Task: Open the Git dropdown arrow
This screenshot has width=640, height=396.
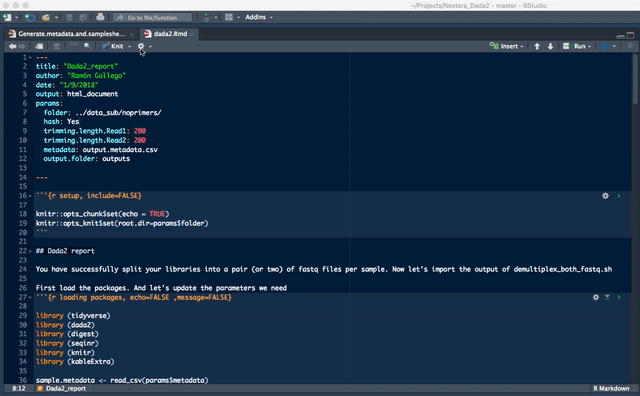Action: 216,18
